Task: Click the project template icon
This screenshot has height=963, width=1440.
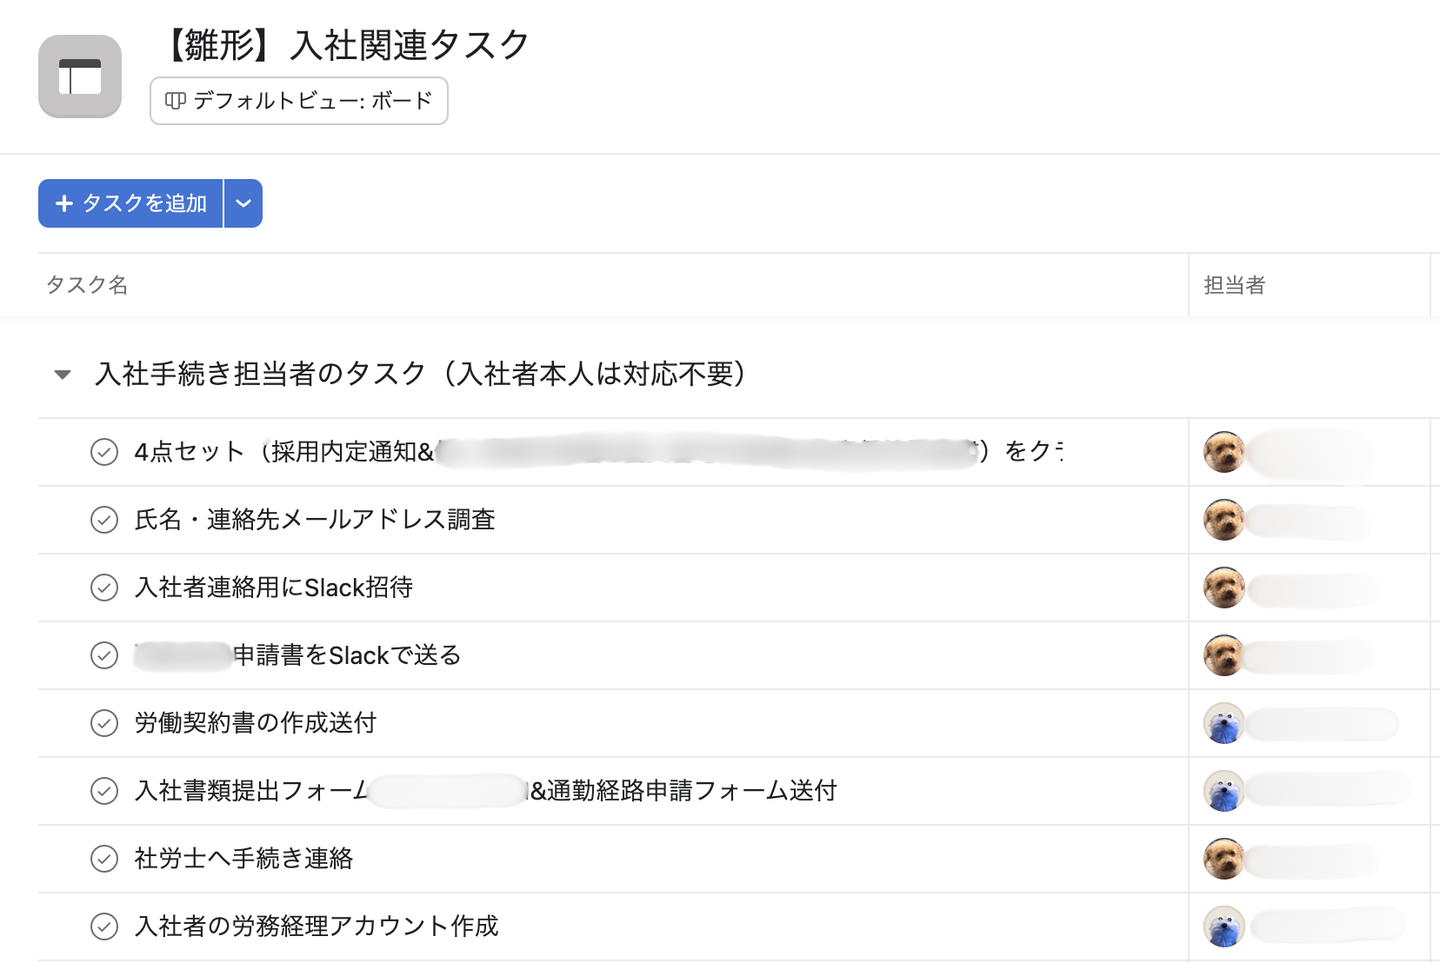Action: tap(80, 77)
